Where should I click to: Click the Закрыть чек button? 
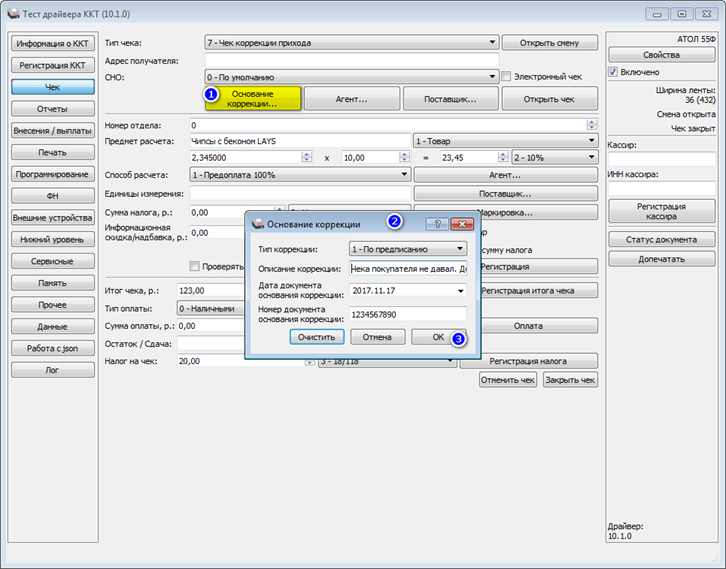(x=570, y=380)
